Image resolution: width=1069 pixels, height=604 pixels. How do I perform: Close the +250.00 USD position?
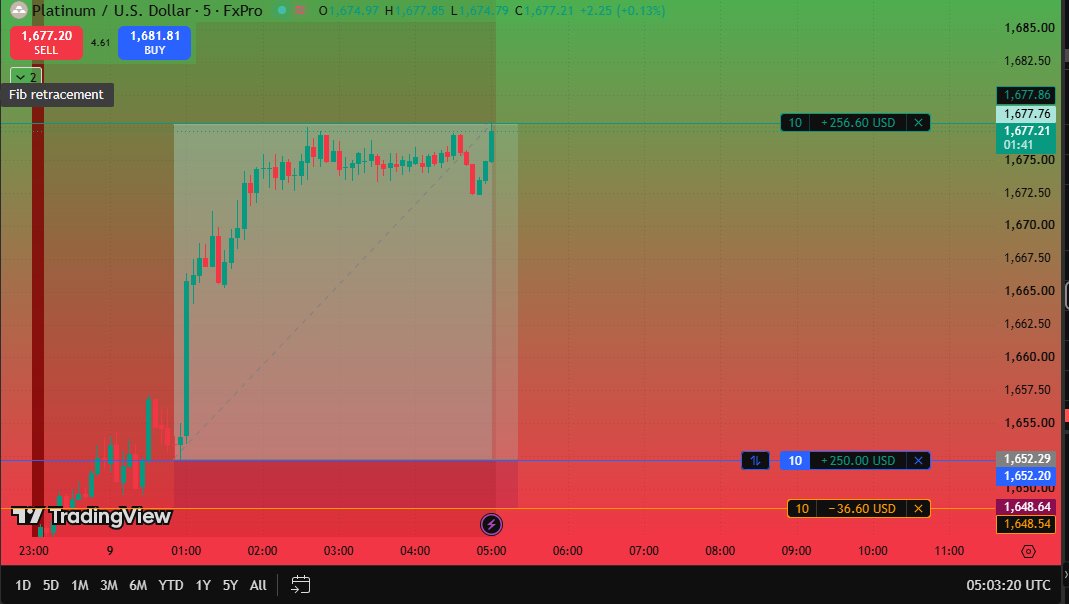pos(918,461)
